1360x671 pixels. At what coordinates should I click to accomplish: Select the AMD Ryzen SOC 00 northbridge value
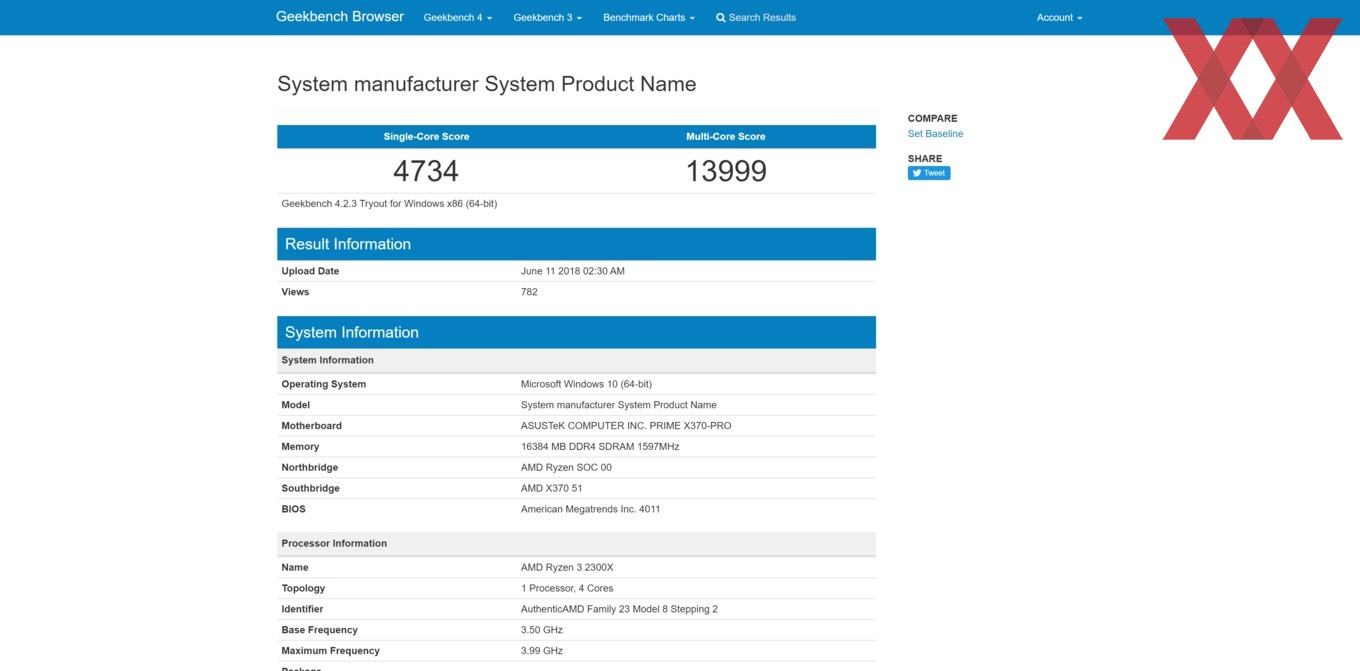[x=566, y=468]
